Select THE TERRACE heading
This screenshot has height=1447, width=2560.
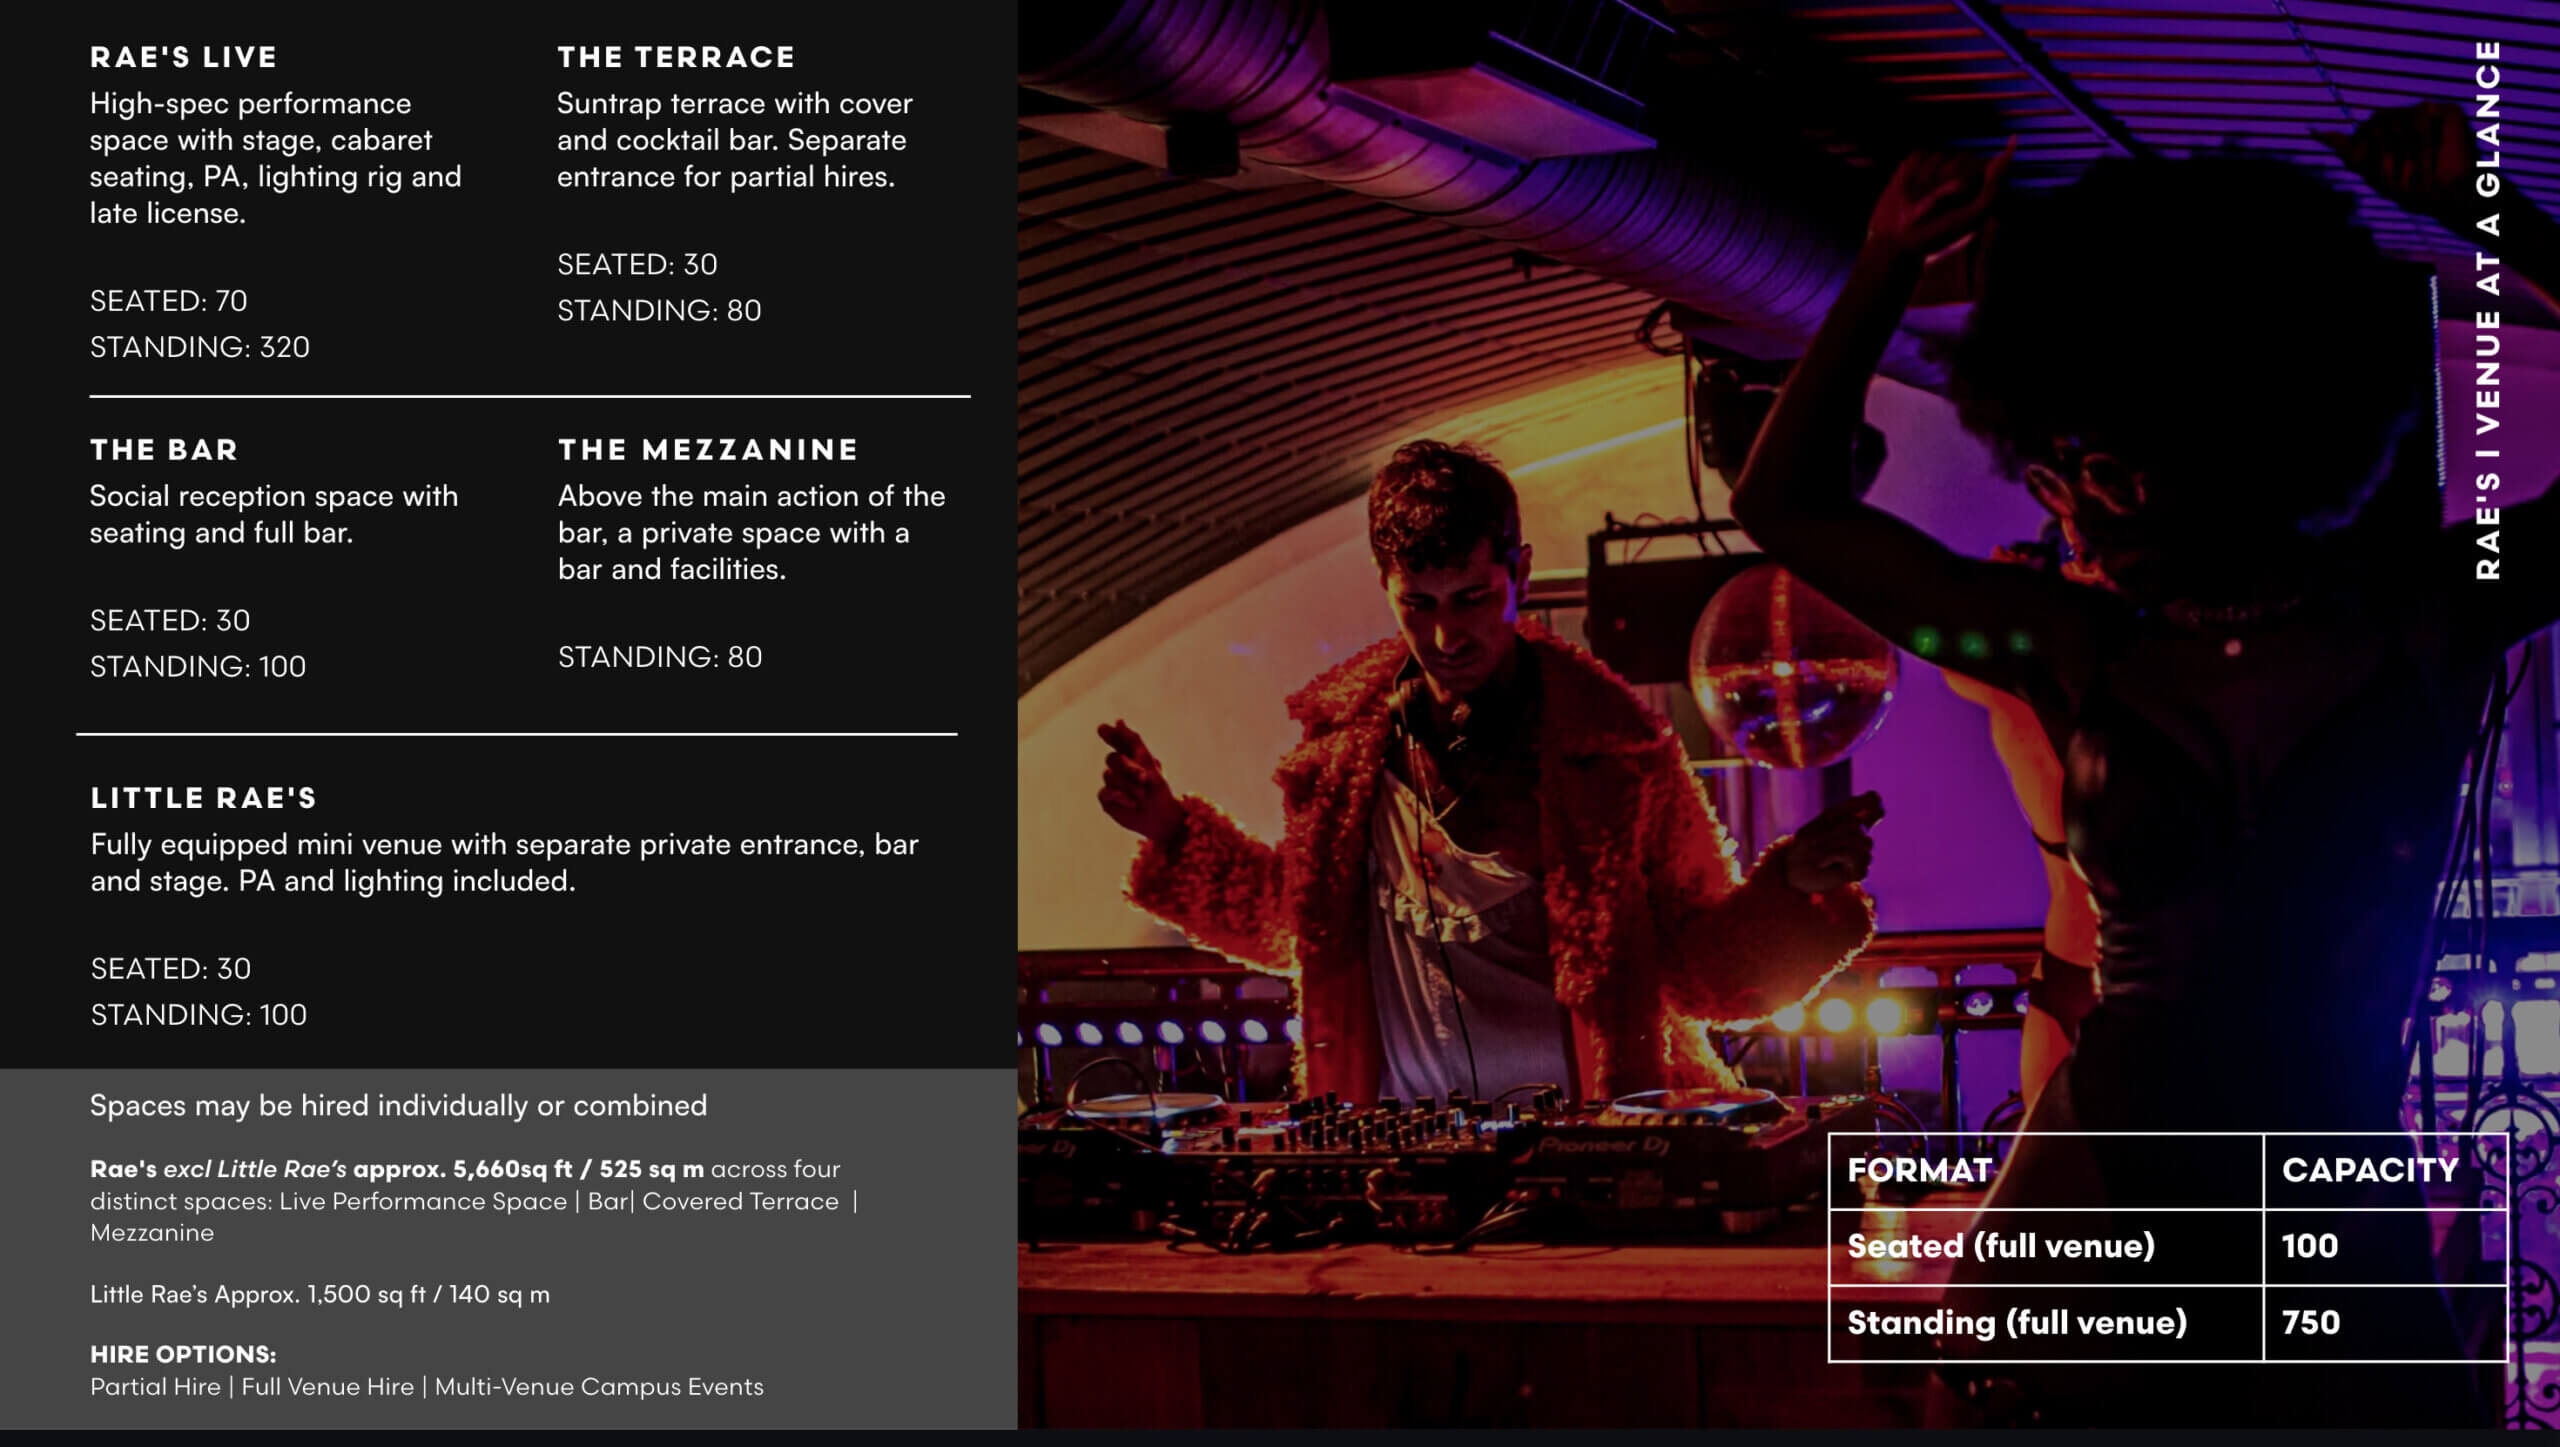pos(676,57)
